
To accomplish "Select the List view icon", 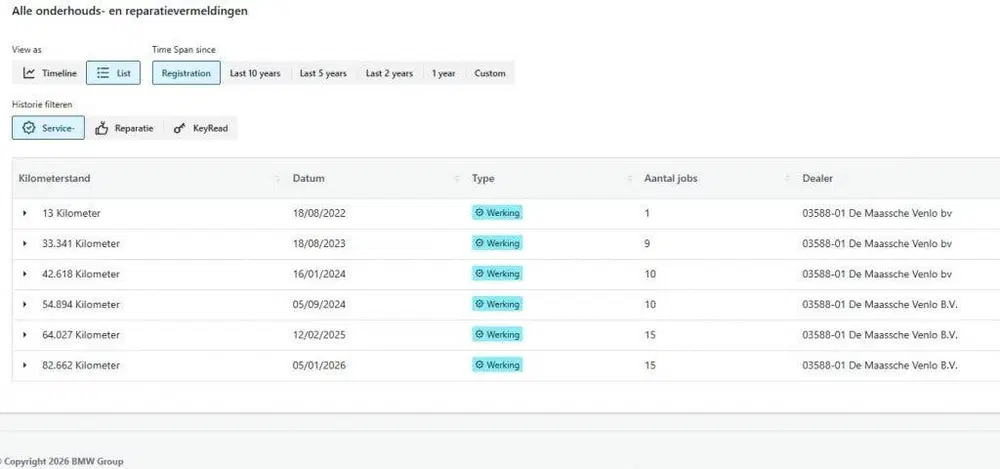I will 103,73.
